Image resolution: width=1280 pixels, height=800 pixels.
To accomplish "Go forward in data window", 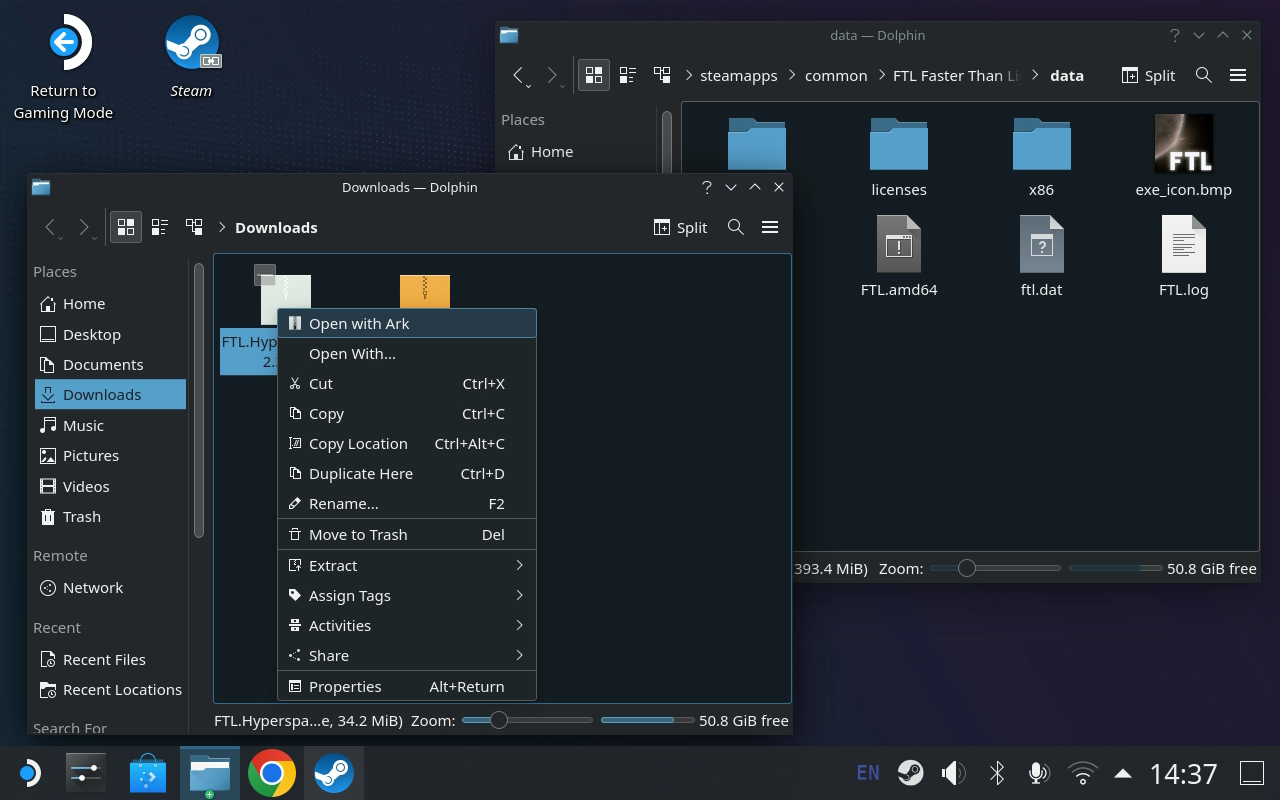I will coord(553,75).
